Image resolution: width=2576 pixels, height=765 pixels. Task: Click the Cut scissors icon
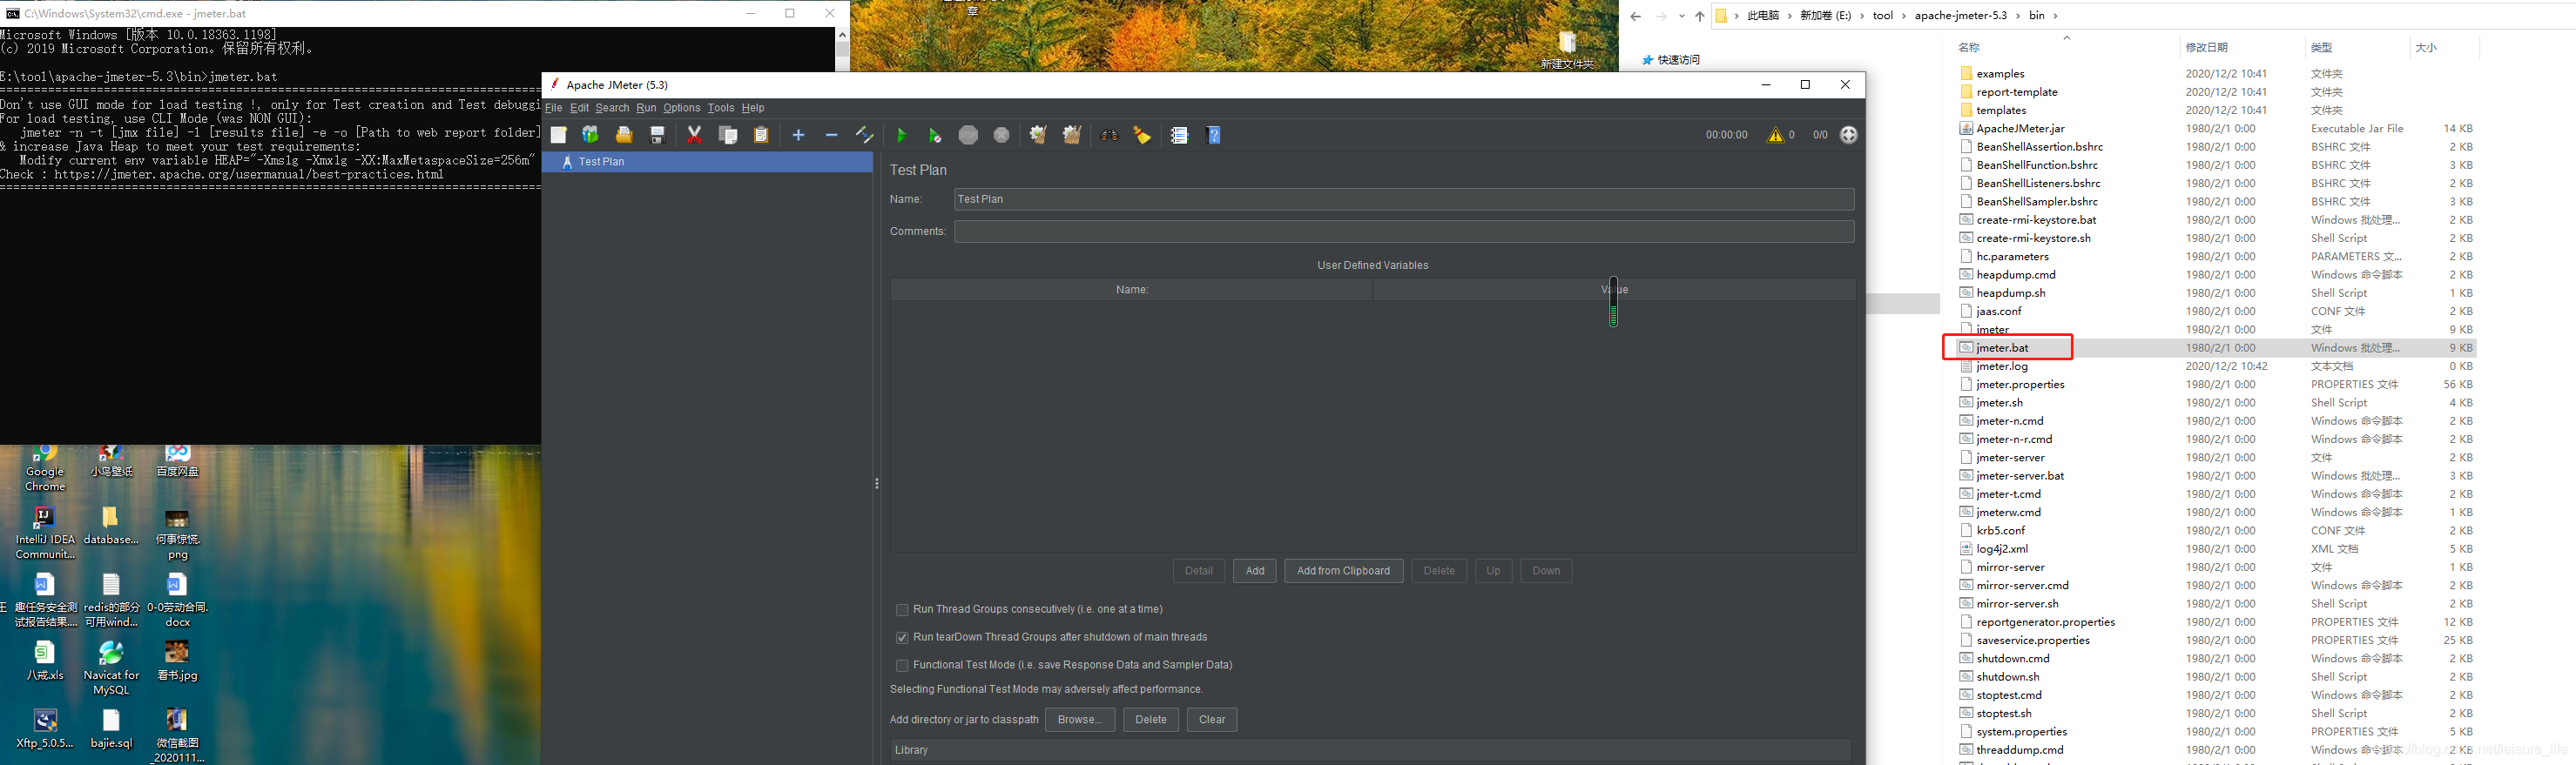(x=694, y=135)
